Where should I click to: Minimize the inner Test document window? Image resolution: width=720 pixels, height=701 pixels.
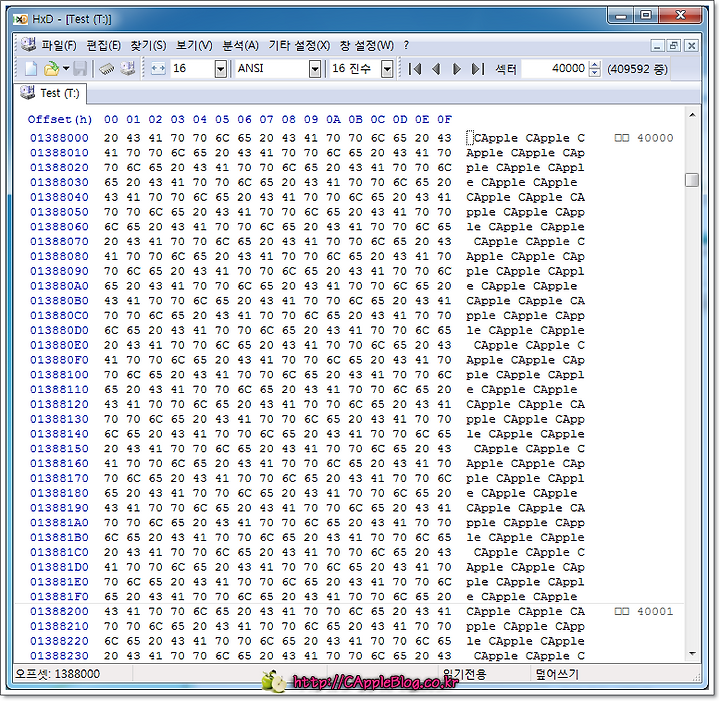(x=657, y=45)
